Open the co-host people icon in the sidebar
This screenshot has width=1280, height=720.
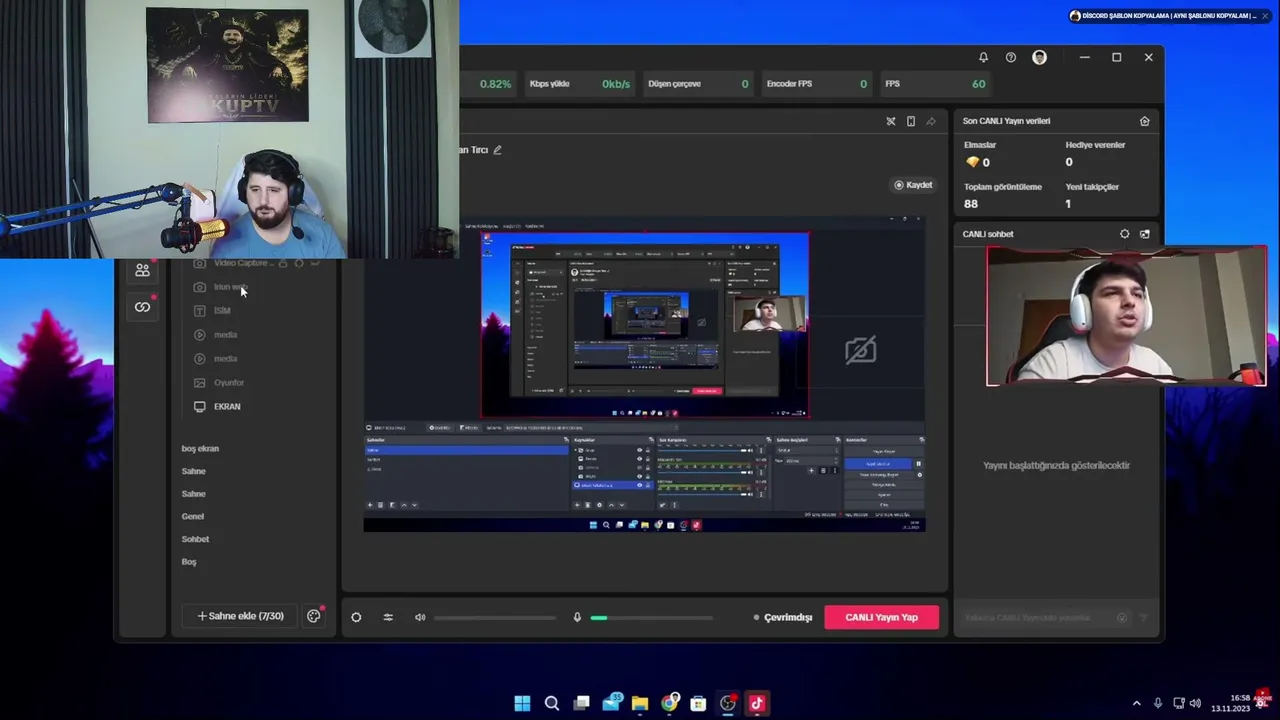tap(142, 271)
